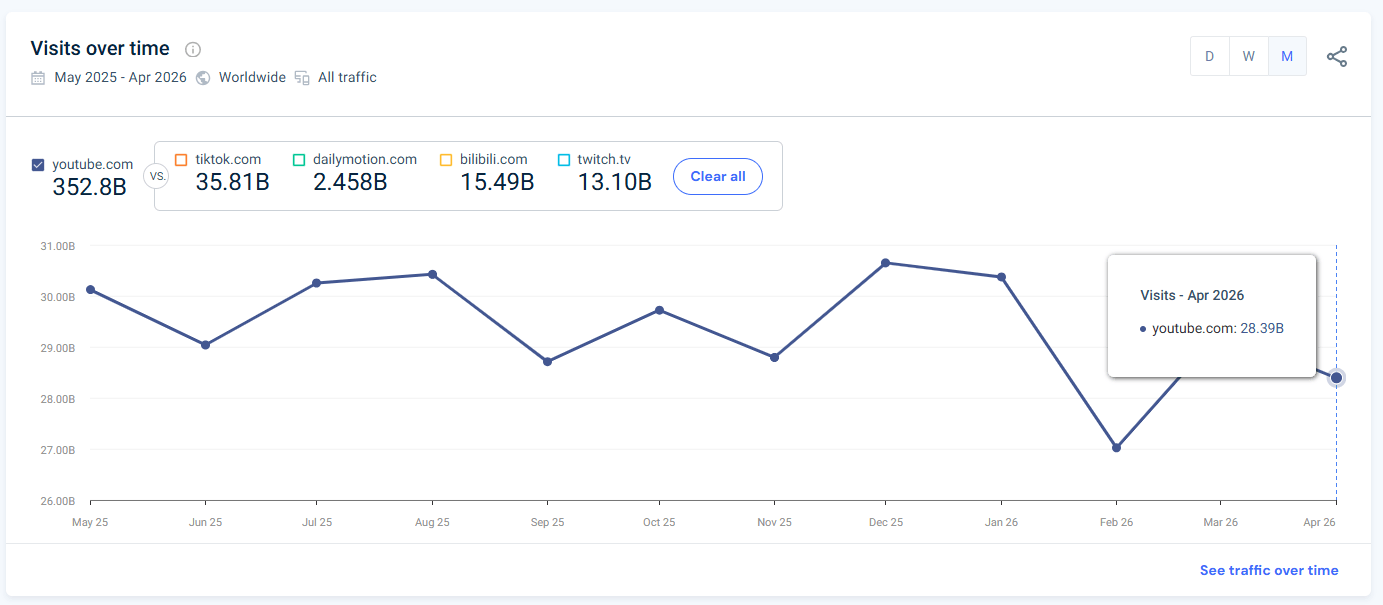Click the 26.00B axis label
This screenshot has width=1383, height=605.
click(58, 501)
